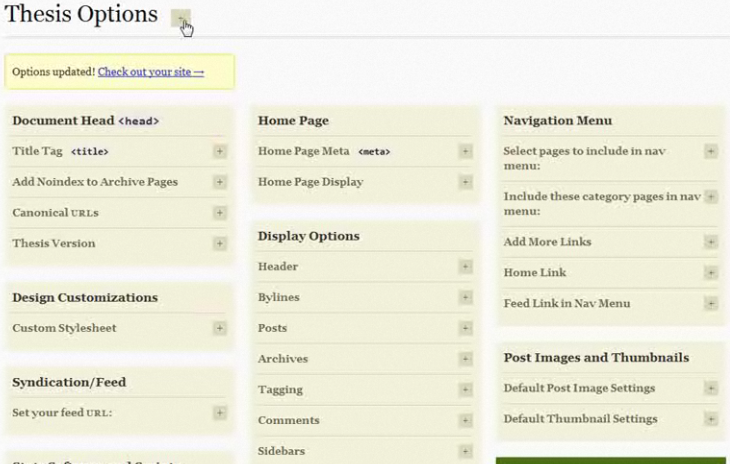This screenshot has width=730, height=464.
Task: Click the Post Images and Thumbnails heading
Action: (596, 357)
